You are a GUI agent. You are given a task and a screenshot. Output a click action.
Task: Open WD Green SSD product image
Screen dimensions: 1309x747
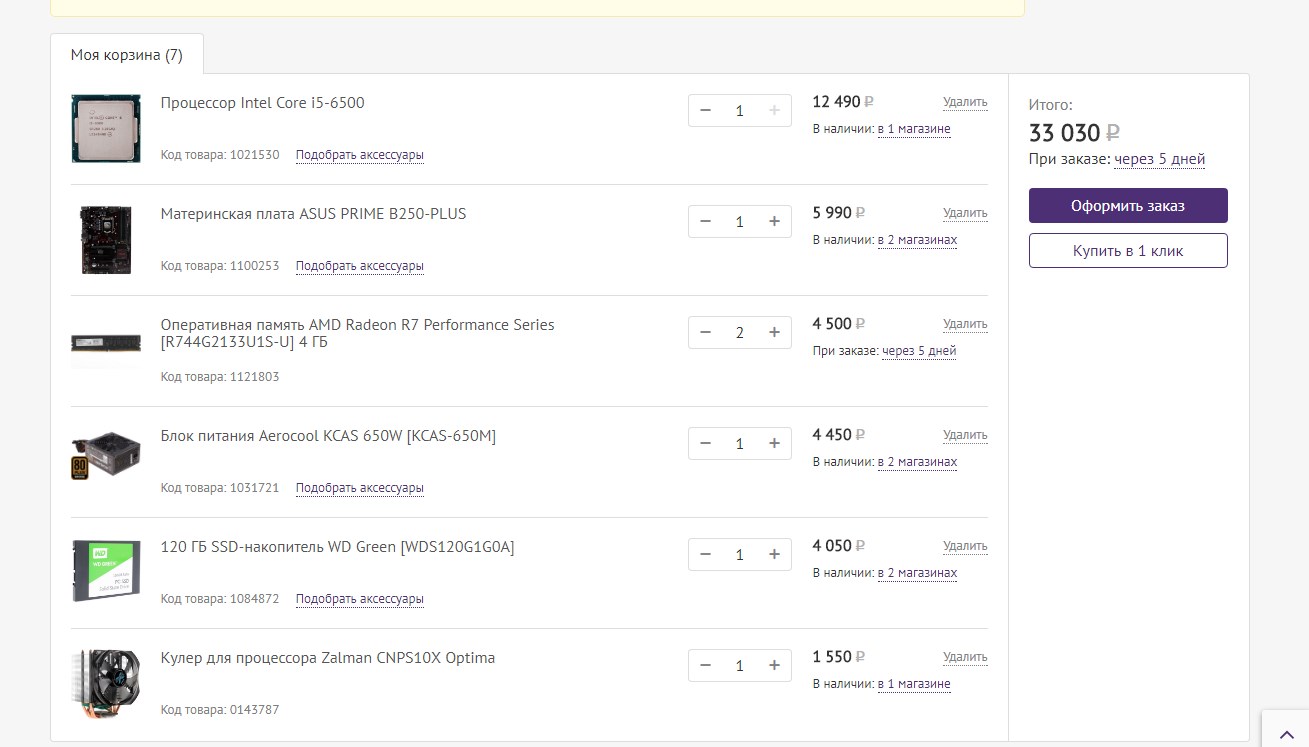(x=106, y=571)
